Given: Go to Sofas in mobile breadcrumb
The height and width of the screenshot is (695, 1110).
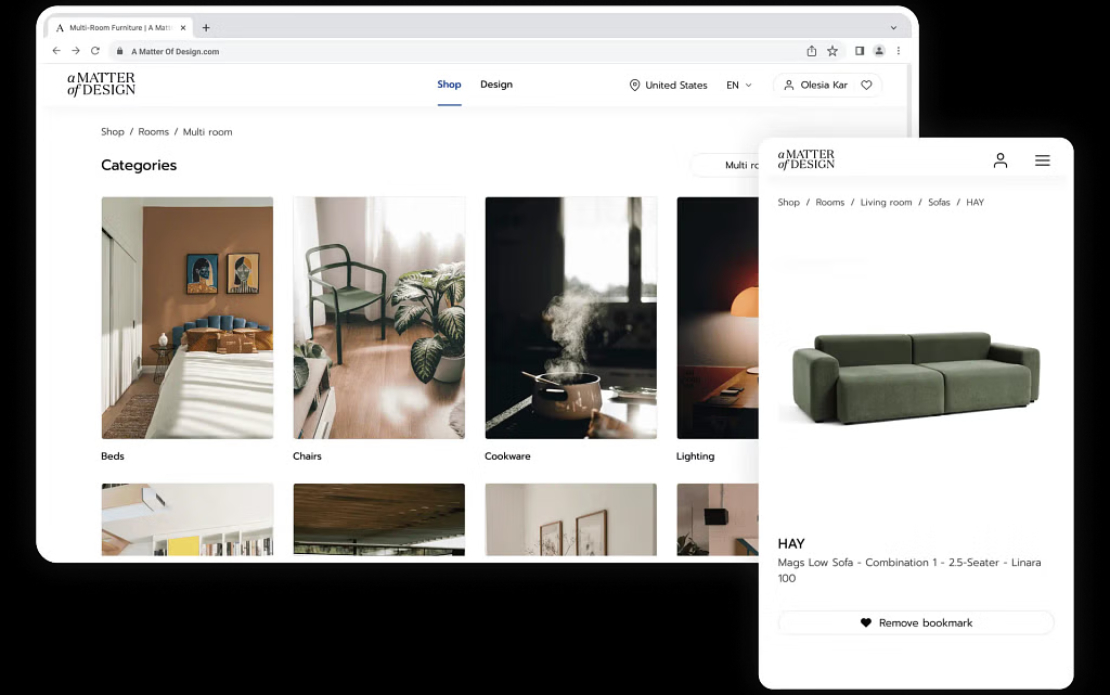Looking at the screenshot, I should (x=939, y=202).
